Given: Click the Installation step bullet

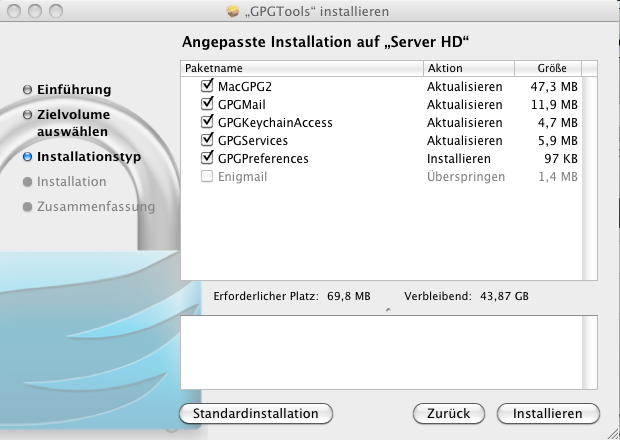Looking at the screenshot, I should tap(27, 182).
